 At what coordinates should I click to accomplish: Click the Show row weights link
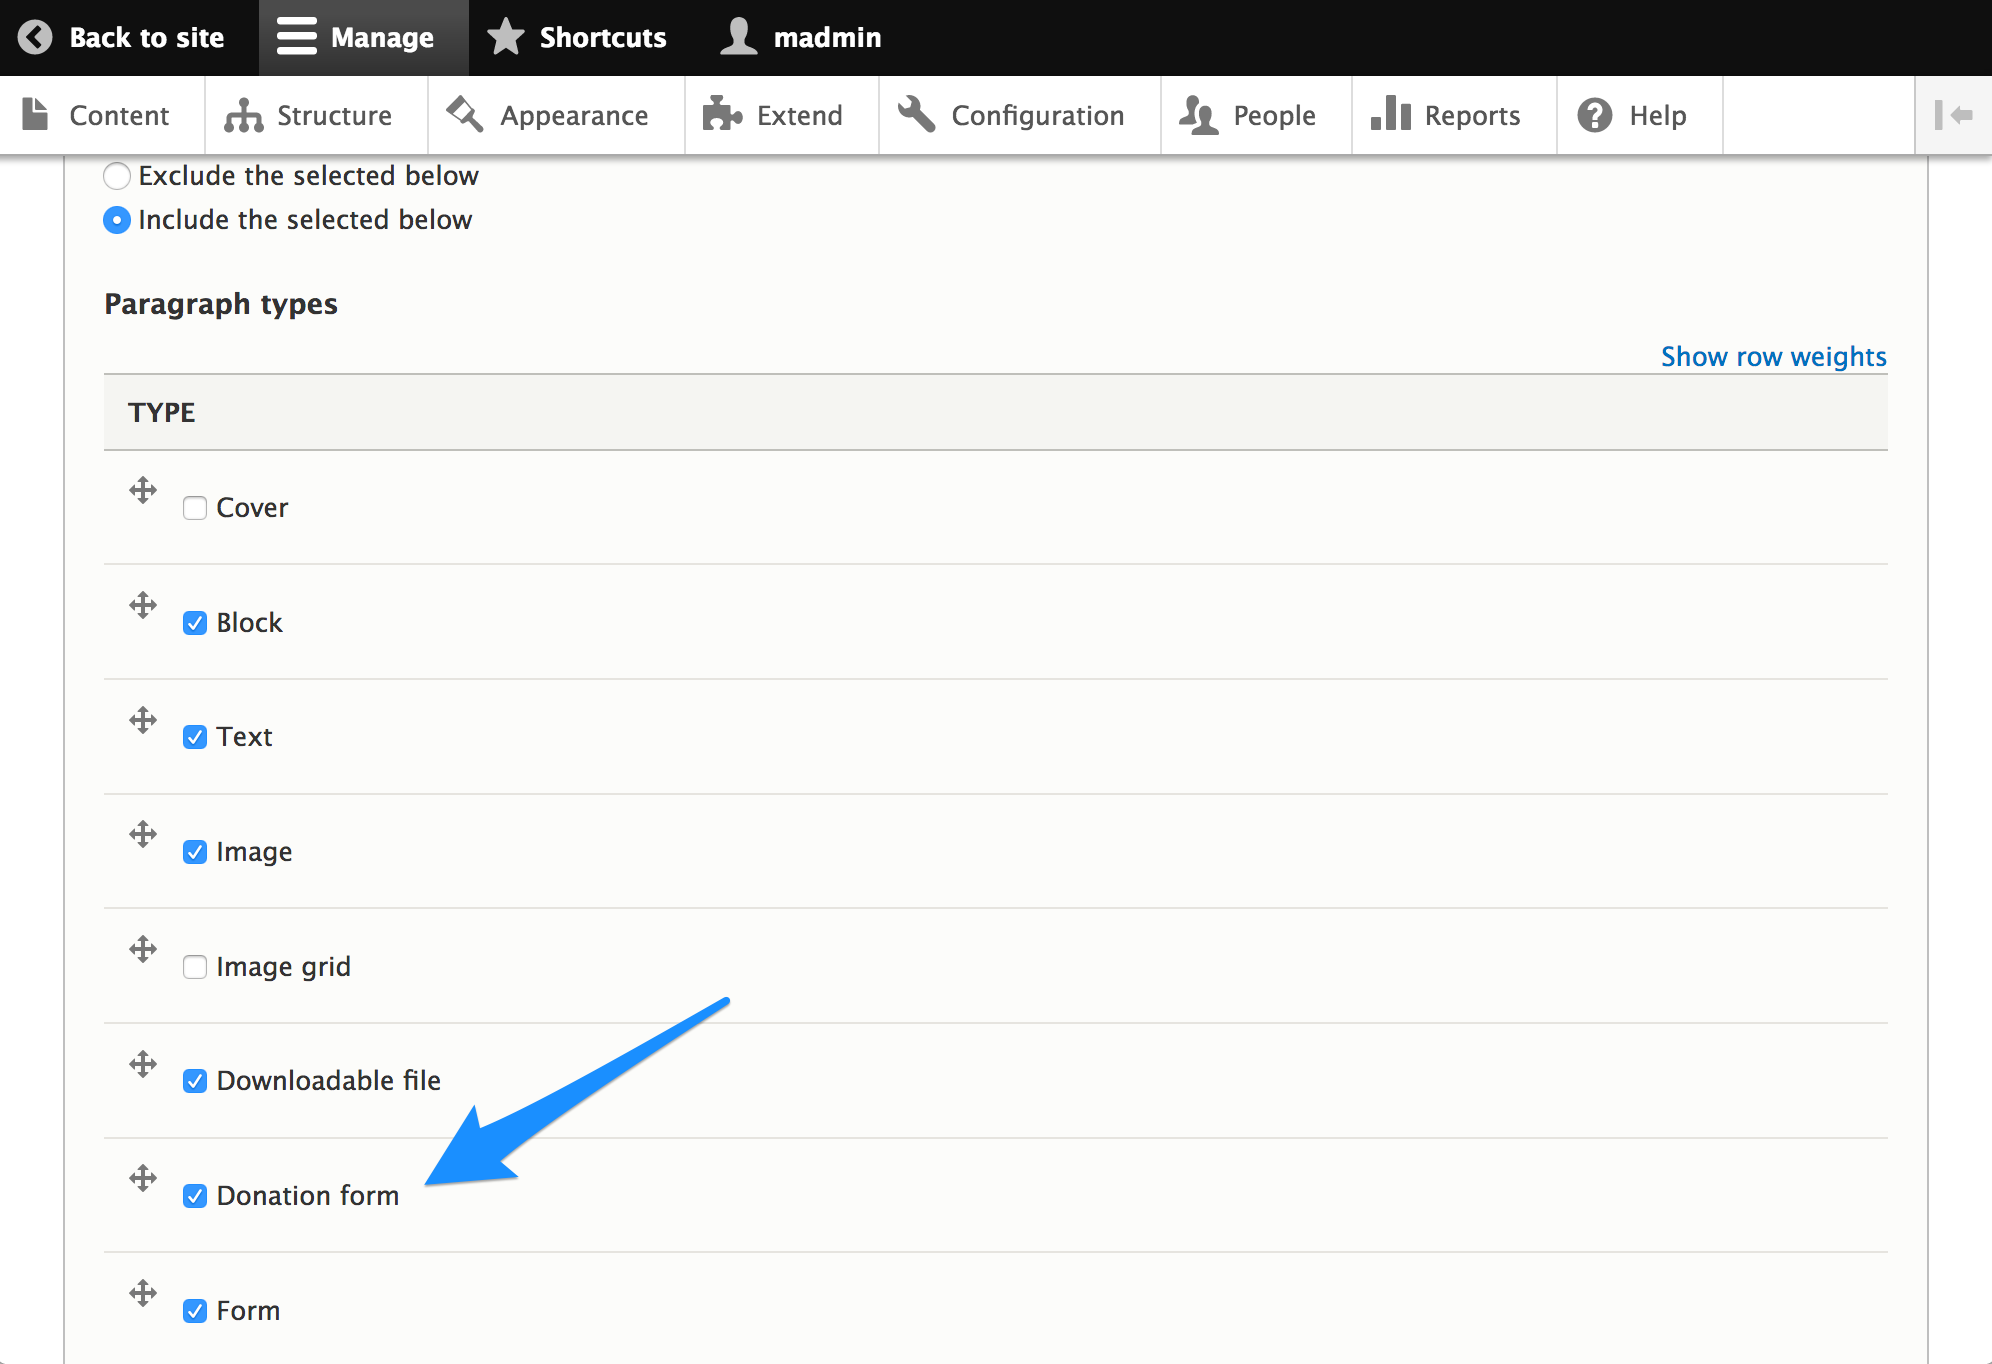(1773, 357)
